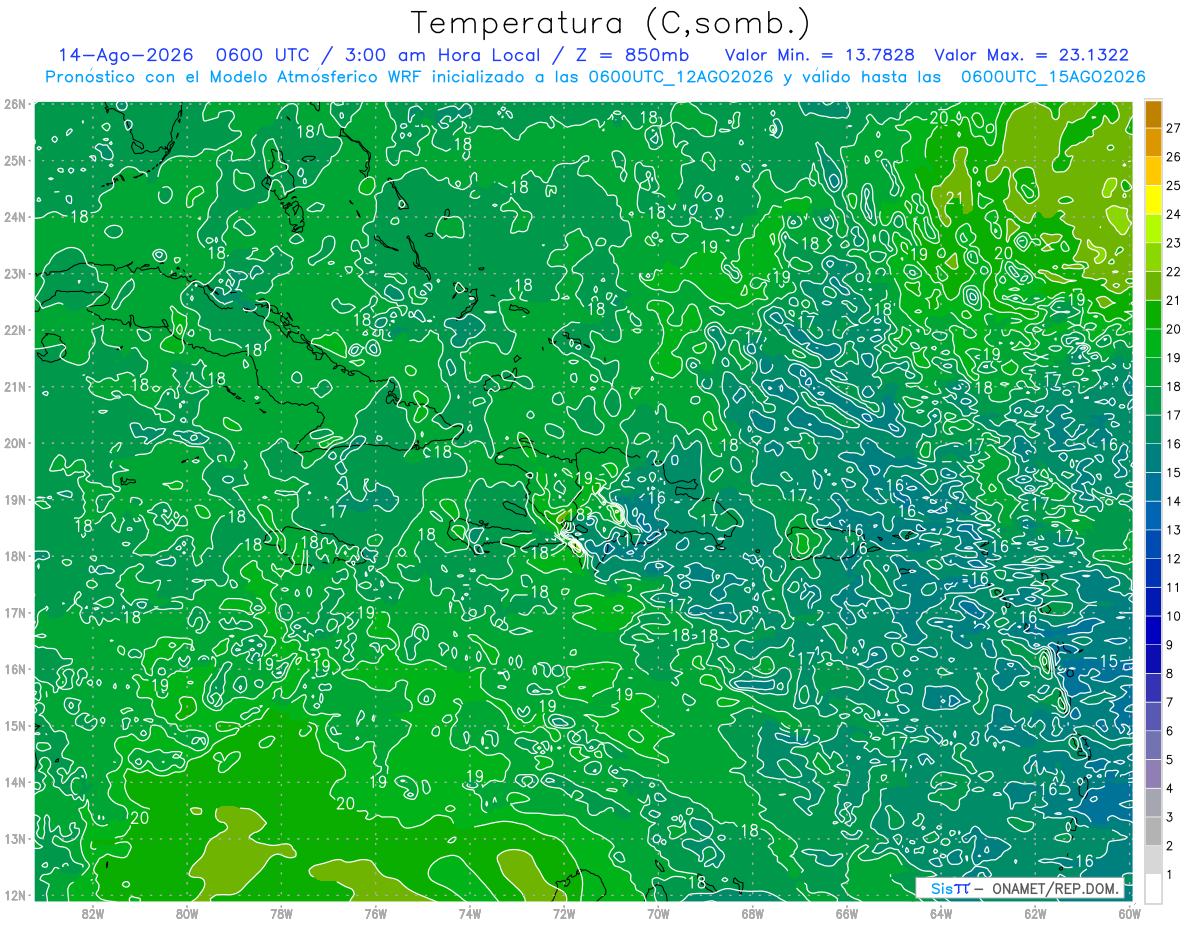Click the colorbar scale label '23'

tap(1174, 243)
